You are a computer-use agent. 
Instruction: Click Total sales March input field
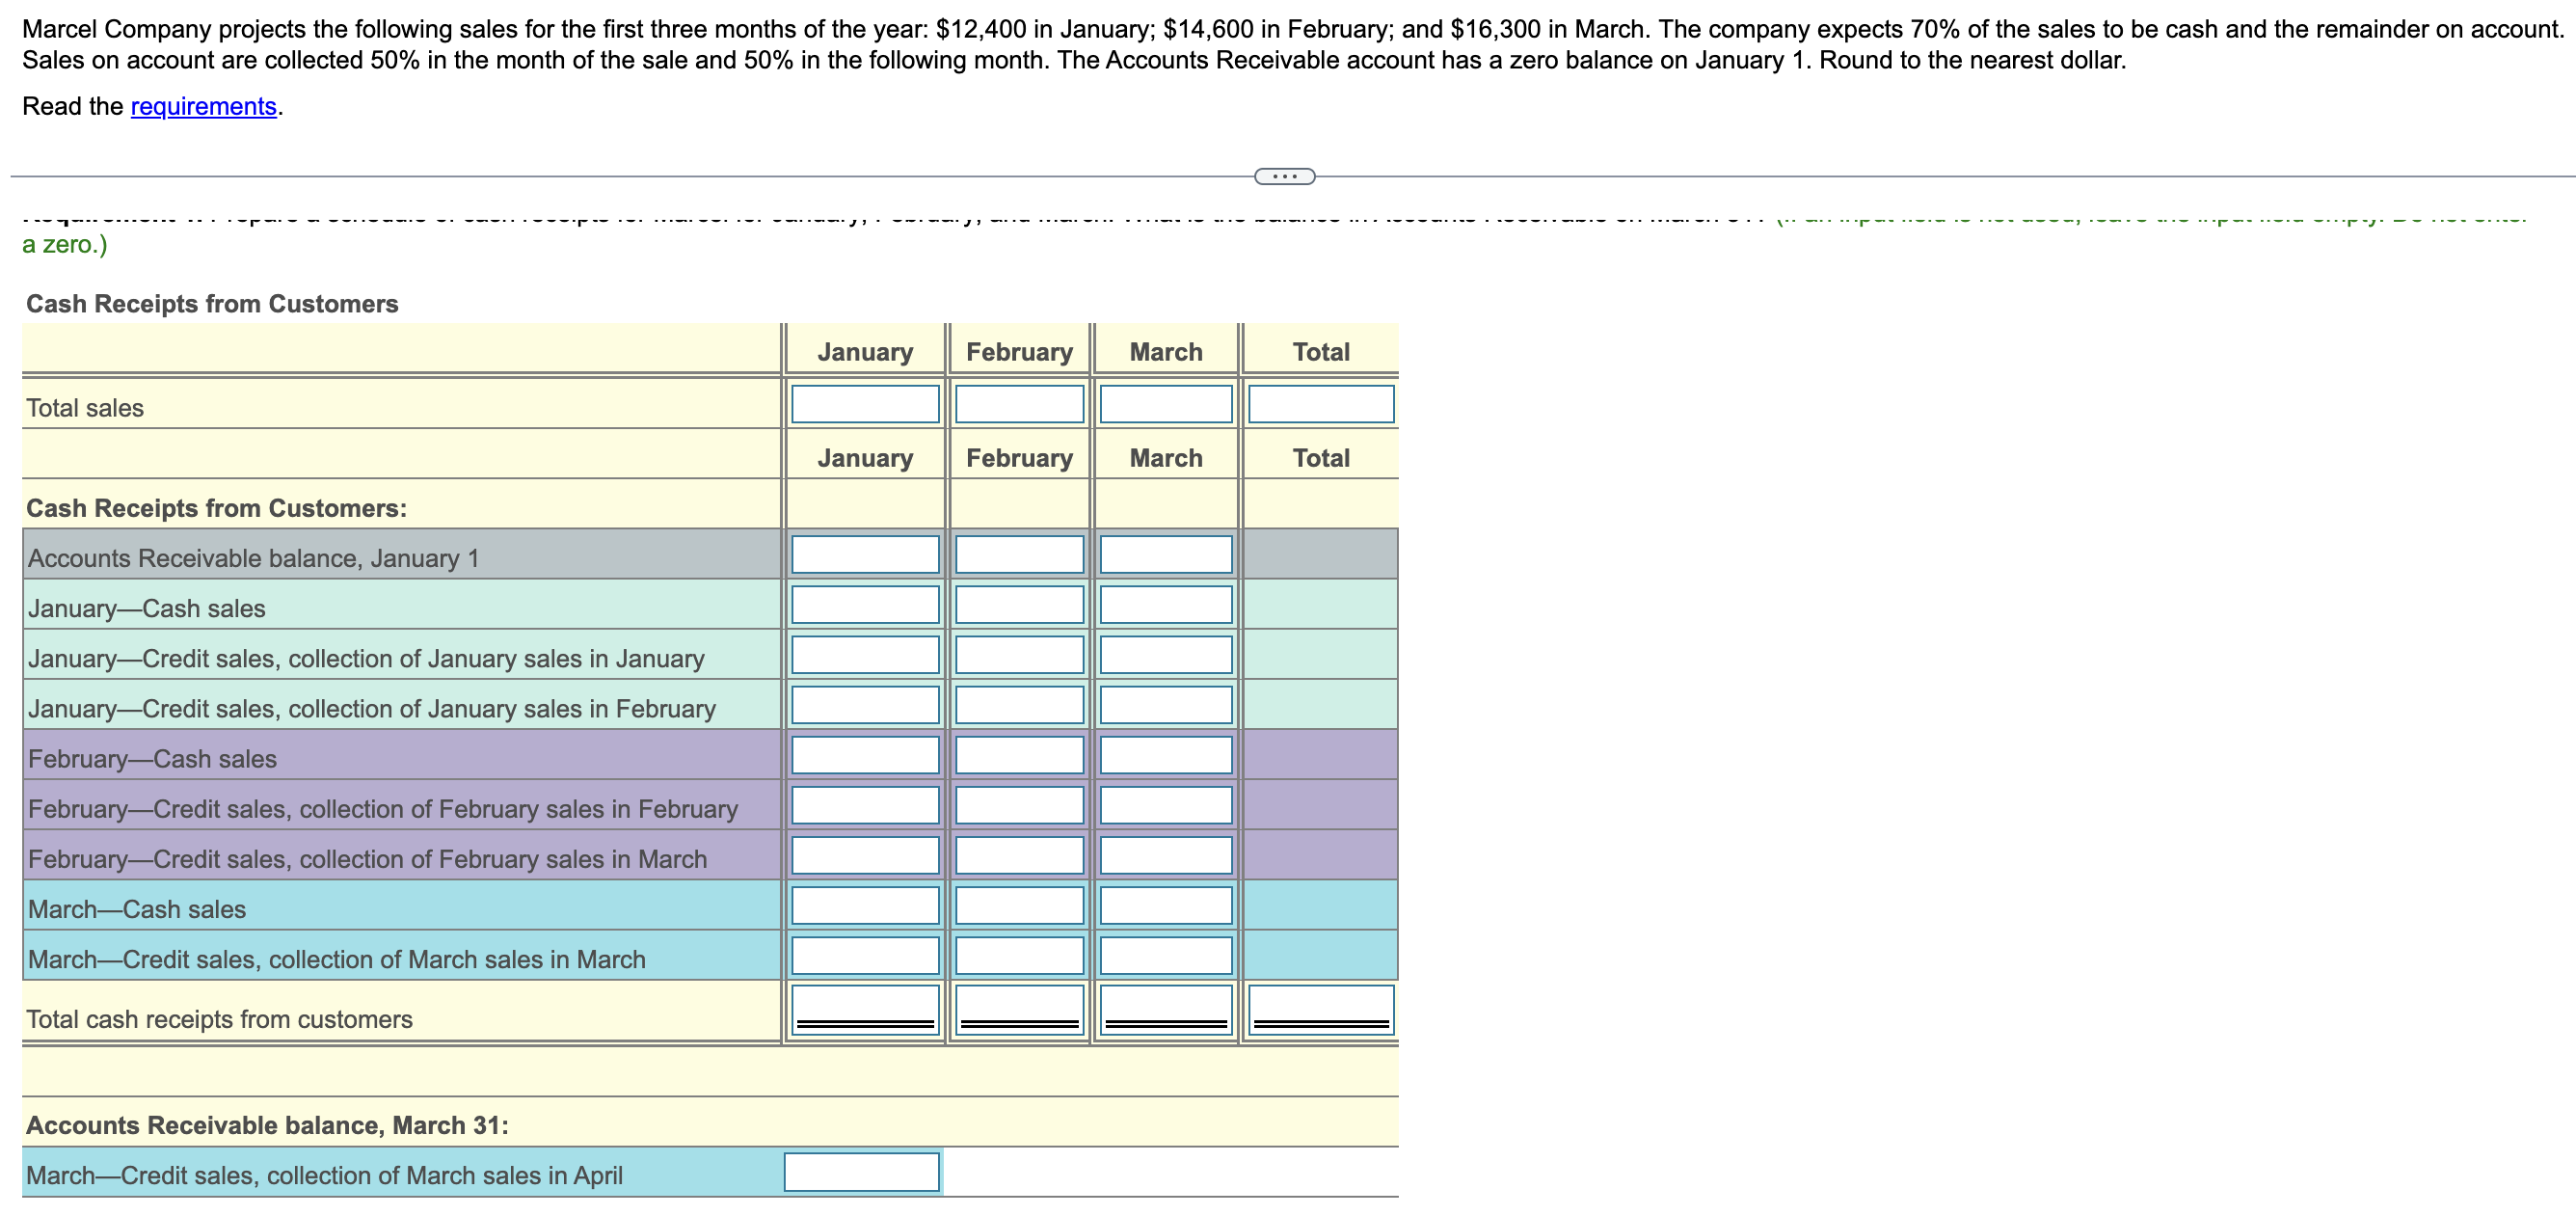pos(1165,404)
